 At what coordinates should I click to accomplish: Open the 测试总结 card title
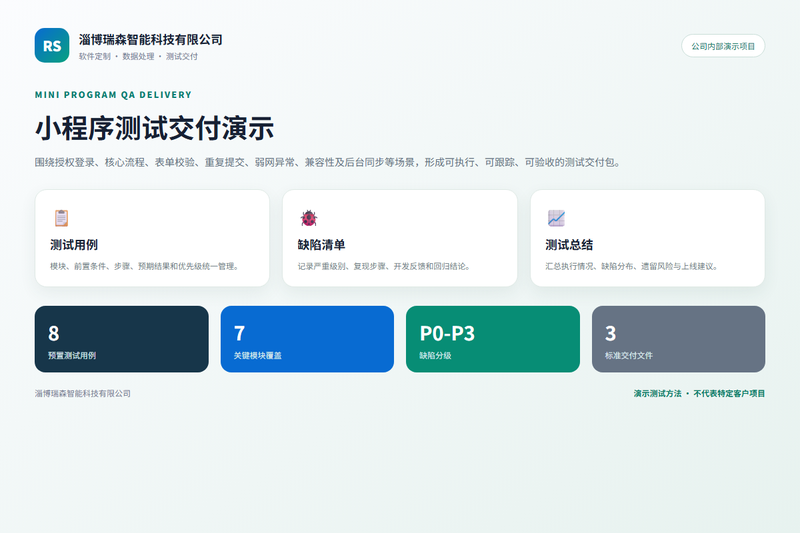pos(569,245)
